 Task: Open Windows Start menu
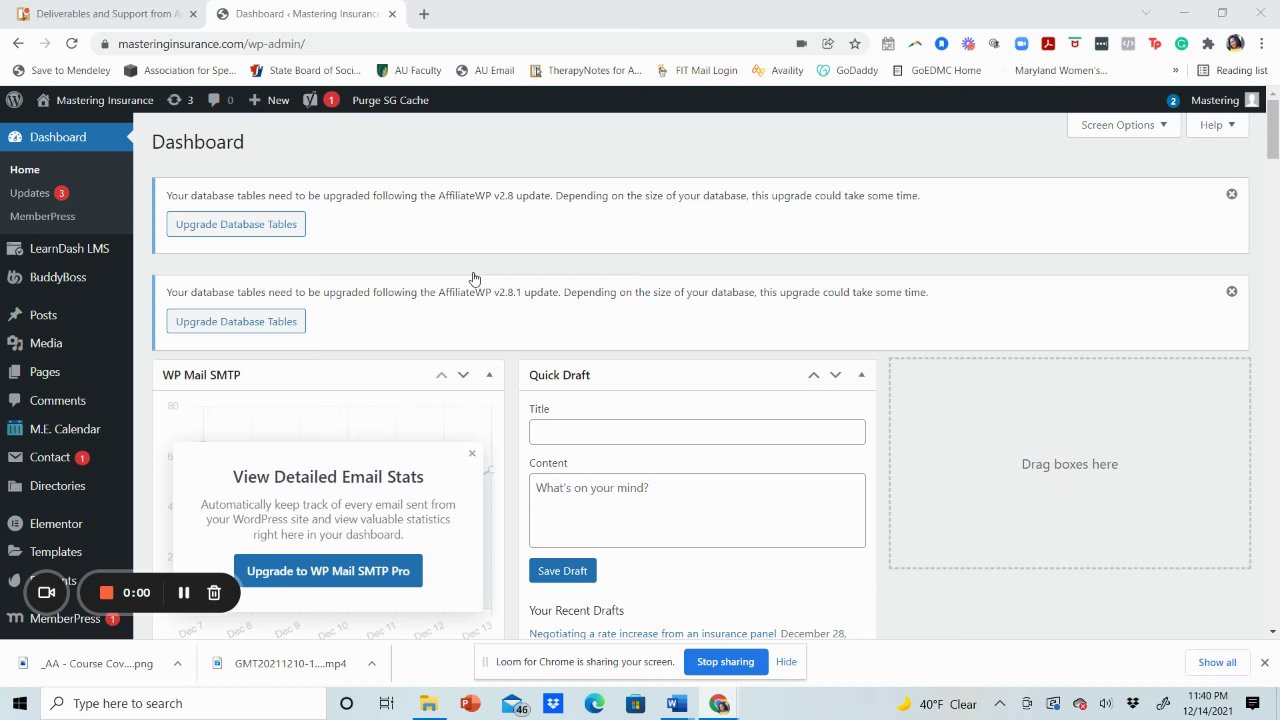20,703
